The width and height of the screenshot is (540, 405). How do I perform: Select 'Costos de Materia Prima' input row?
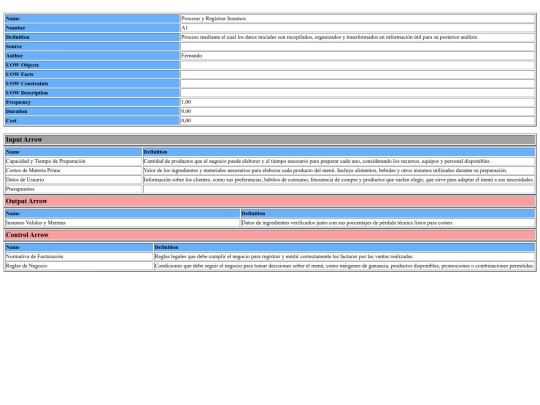tap(73, 170)
